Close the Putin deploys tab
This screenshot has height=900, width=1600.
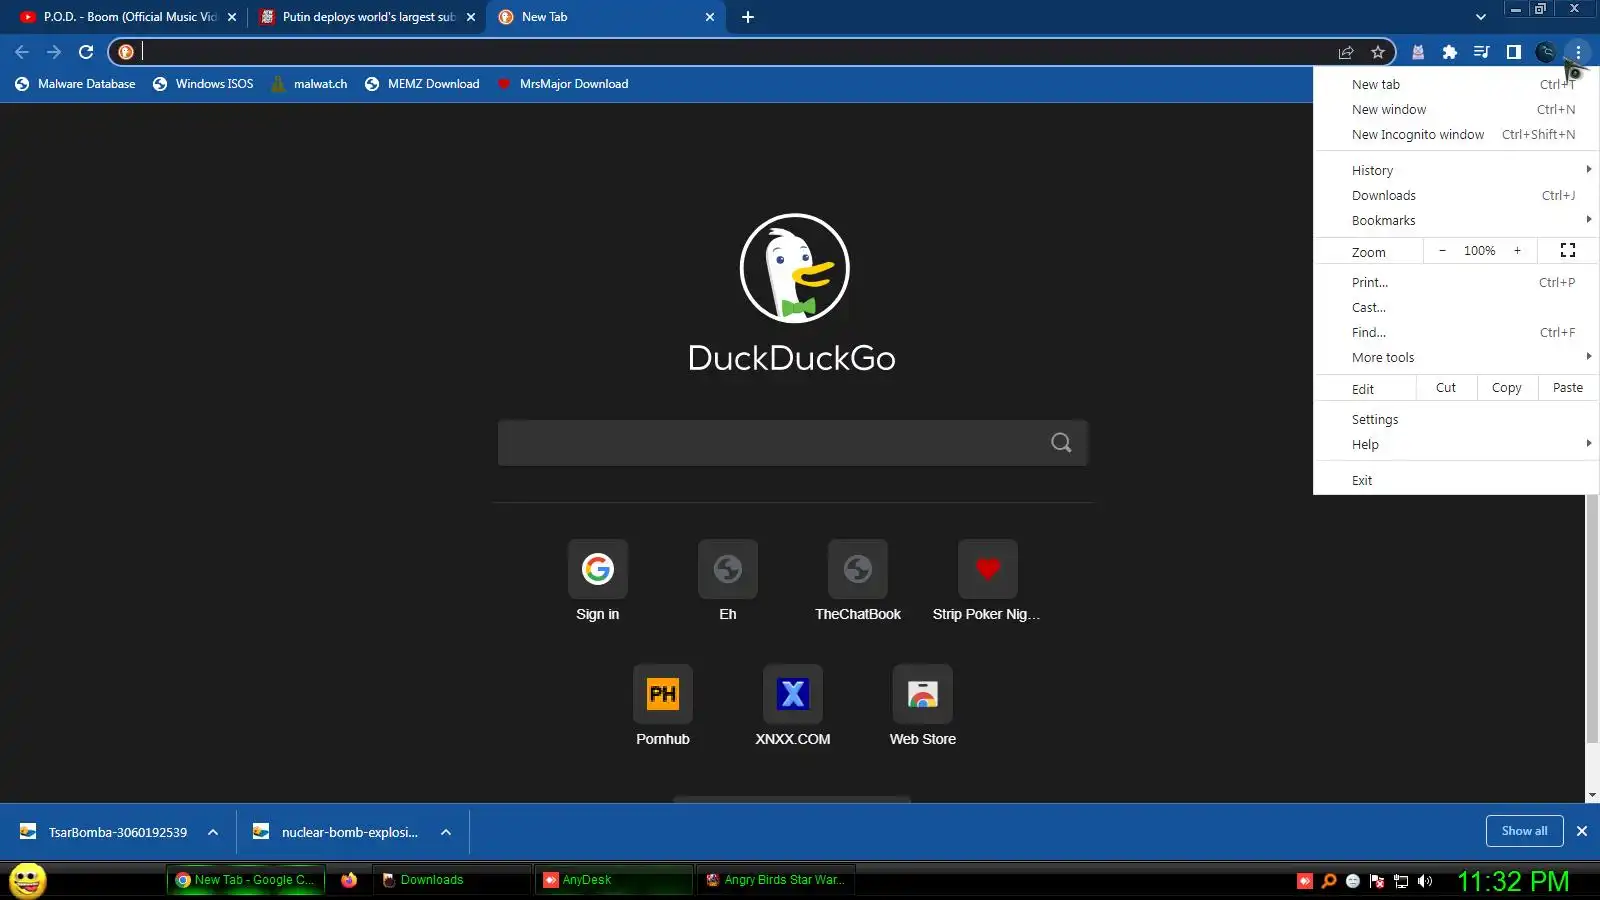click(471, 17)
